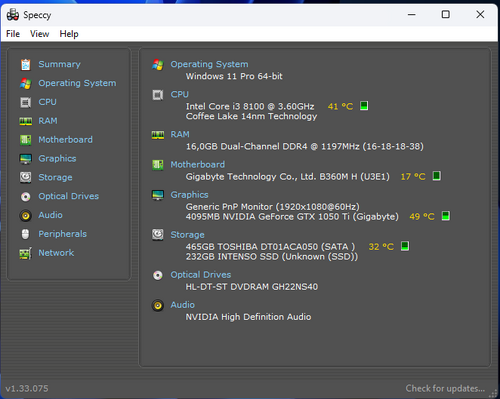
Task: Click the Windows flag icon in summary panel
Action: tap(158, 65)
